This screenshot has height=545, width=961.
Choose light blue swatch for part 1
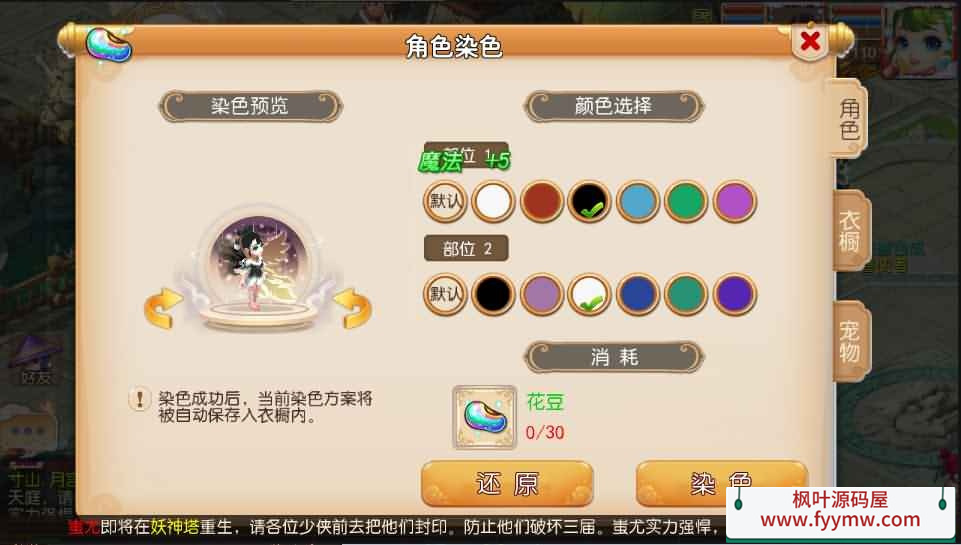(638, 201)
